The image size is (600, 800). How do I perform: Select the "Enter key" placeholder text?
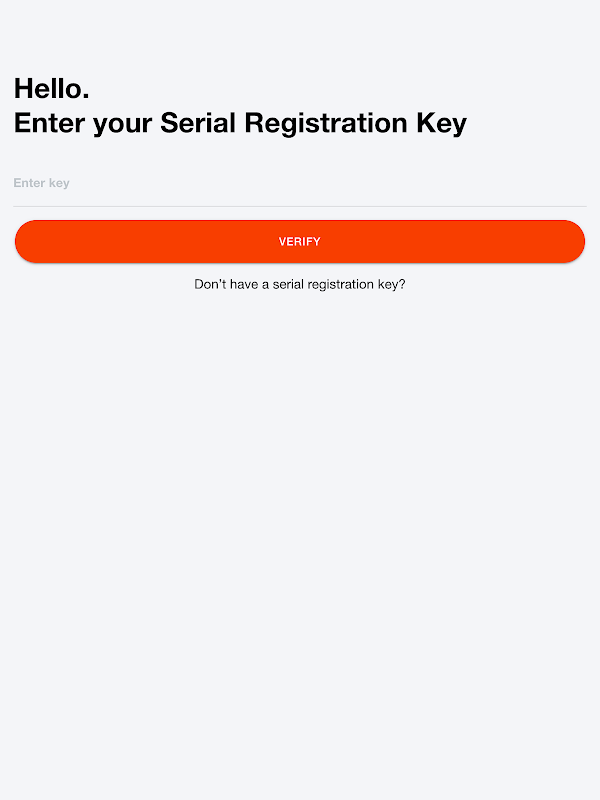point(41,184)
